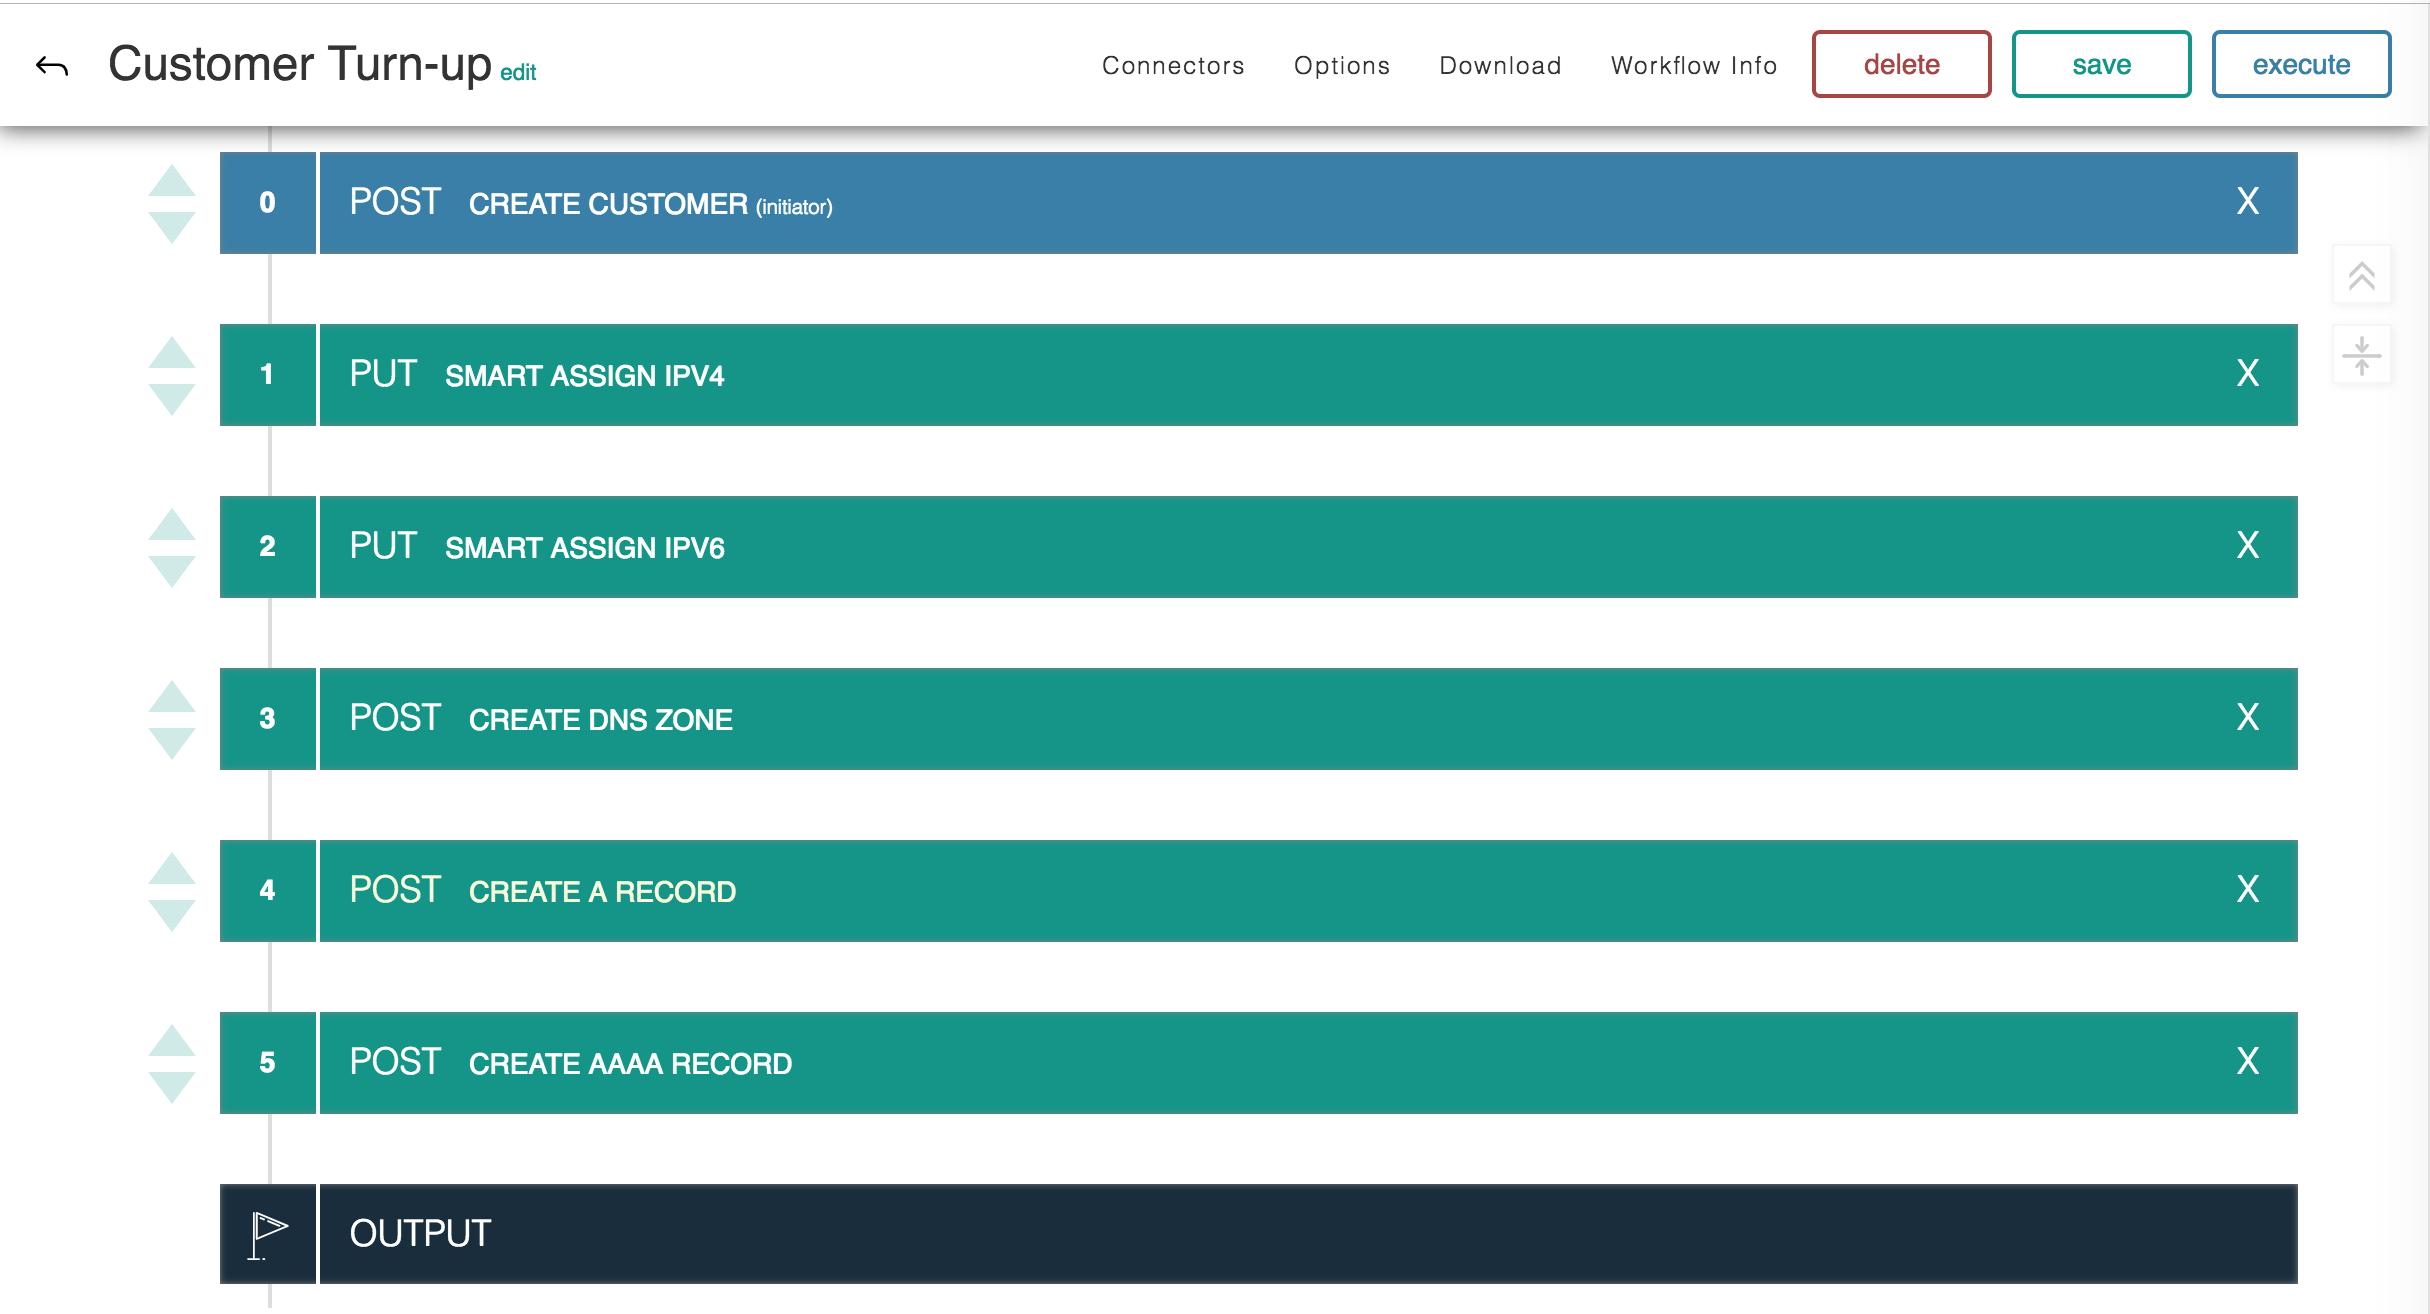
Task: Move Smart Assign IPv4 step down
Action: point(172,398)
